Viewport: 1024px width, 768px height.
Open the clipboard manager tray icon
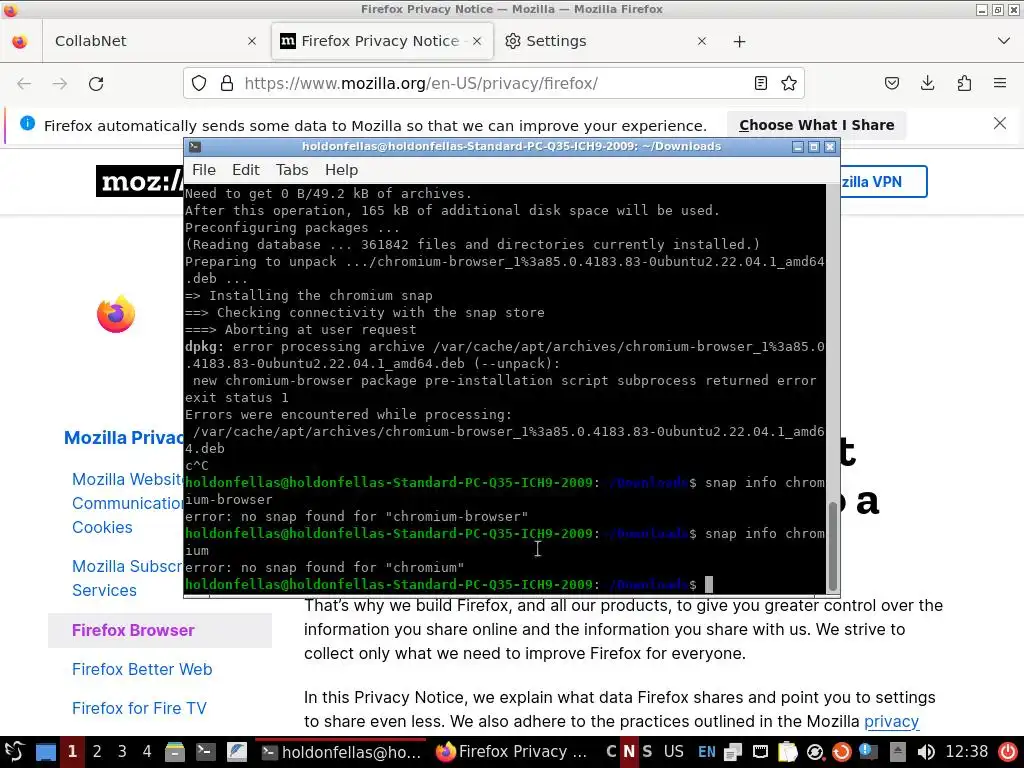pyautogui.click(x=788, y=752)
